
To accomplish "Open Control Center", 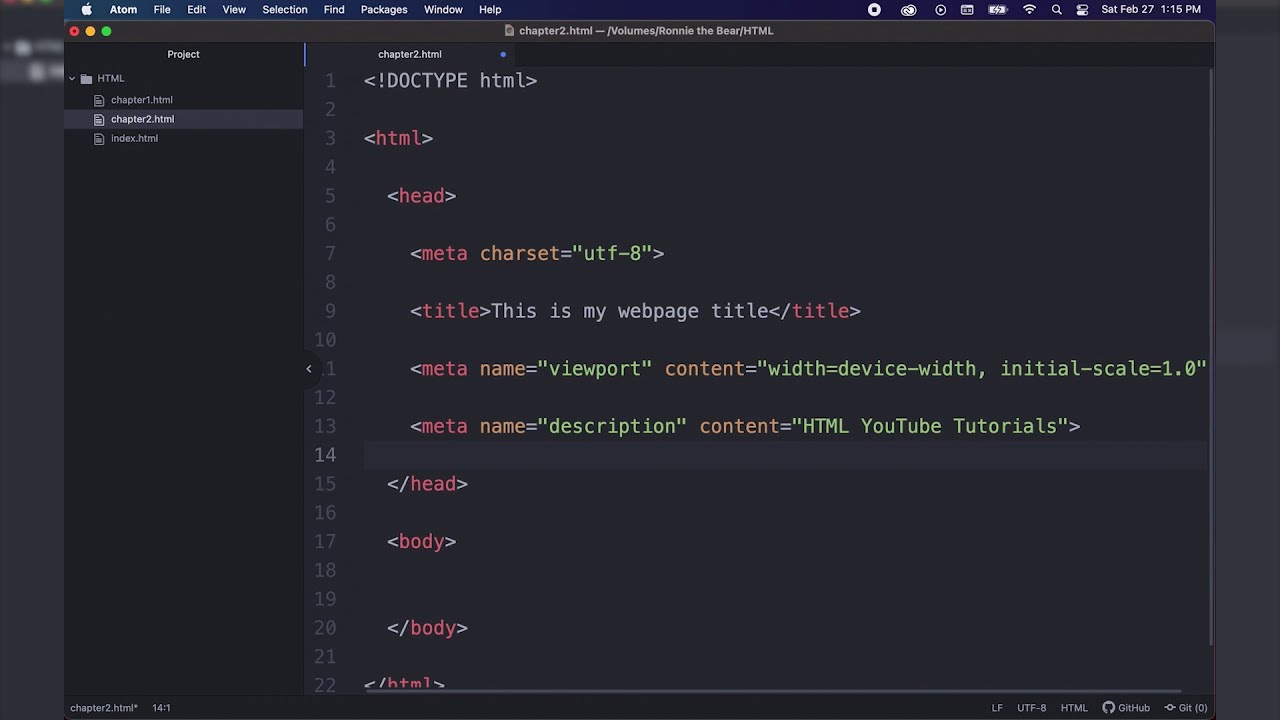I will tap(1082, 10).
